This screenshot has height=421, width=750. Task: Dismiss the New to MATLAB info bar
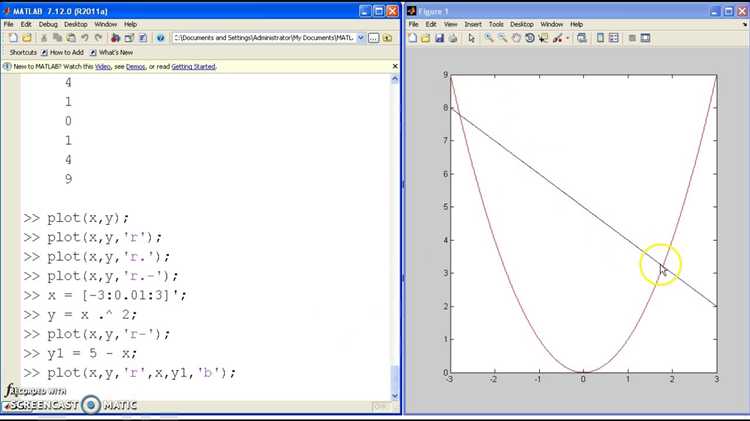coord(395,66)
